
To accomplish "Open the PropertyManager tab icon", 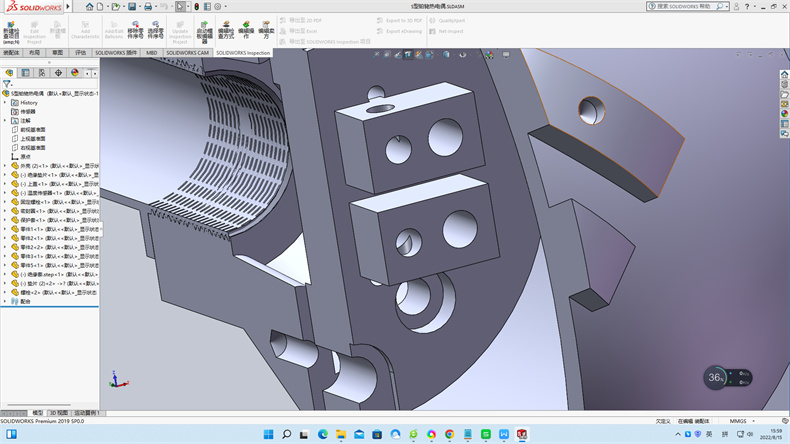I will tap(26, 73).
